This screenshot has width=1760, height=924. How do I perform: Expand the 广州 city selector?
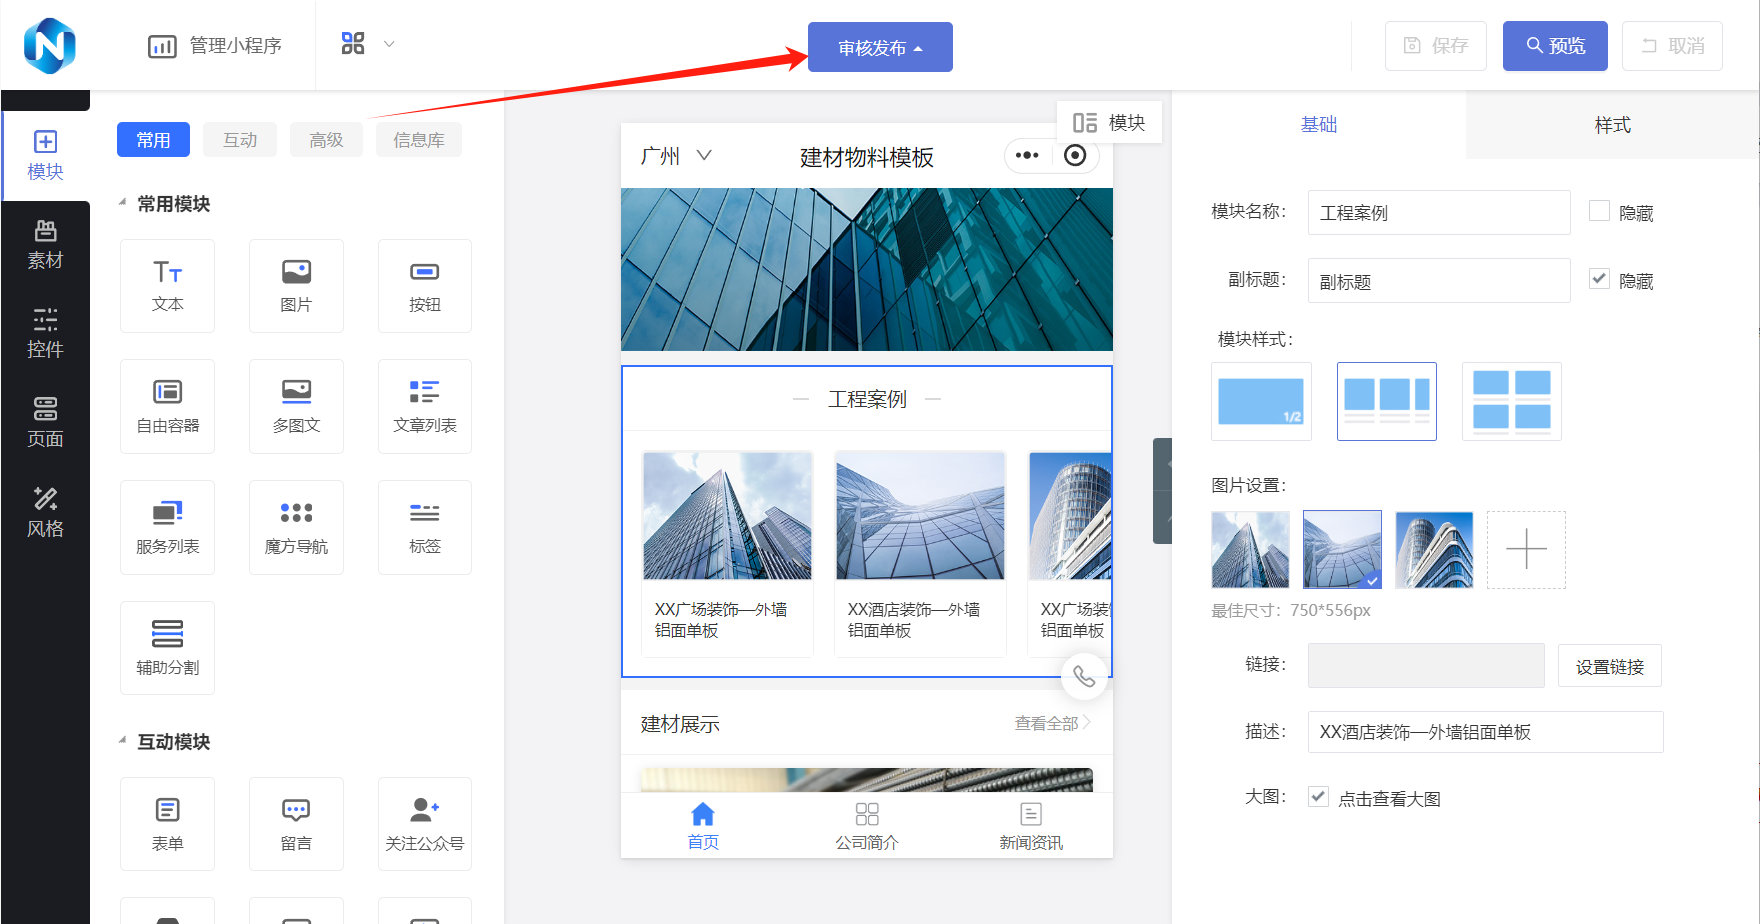tap(676, 156)
